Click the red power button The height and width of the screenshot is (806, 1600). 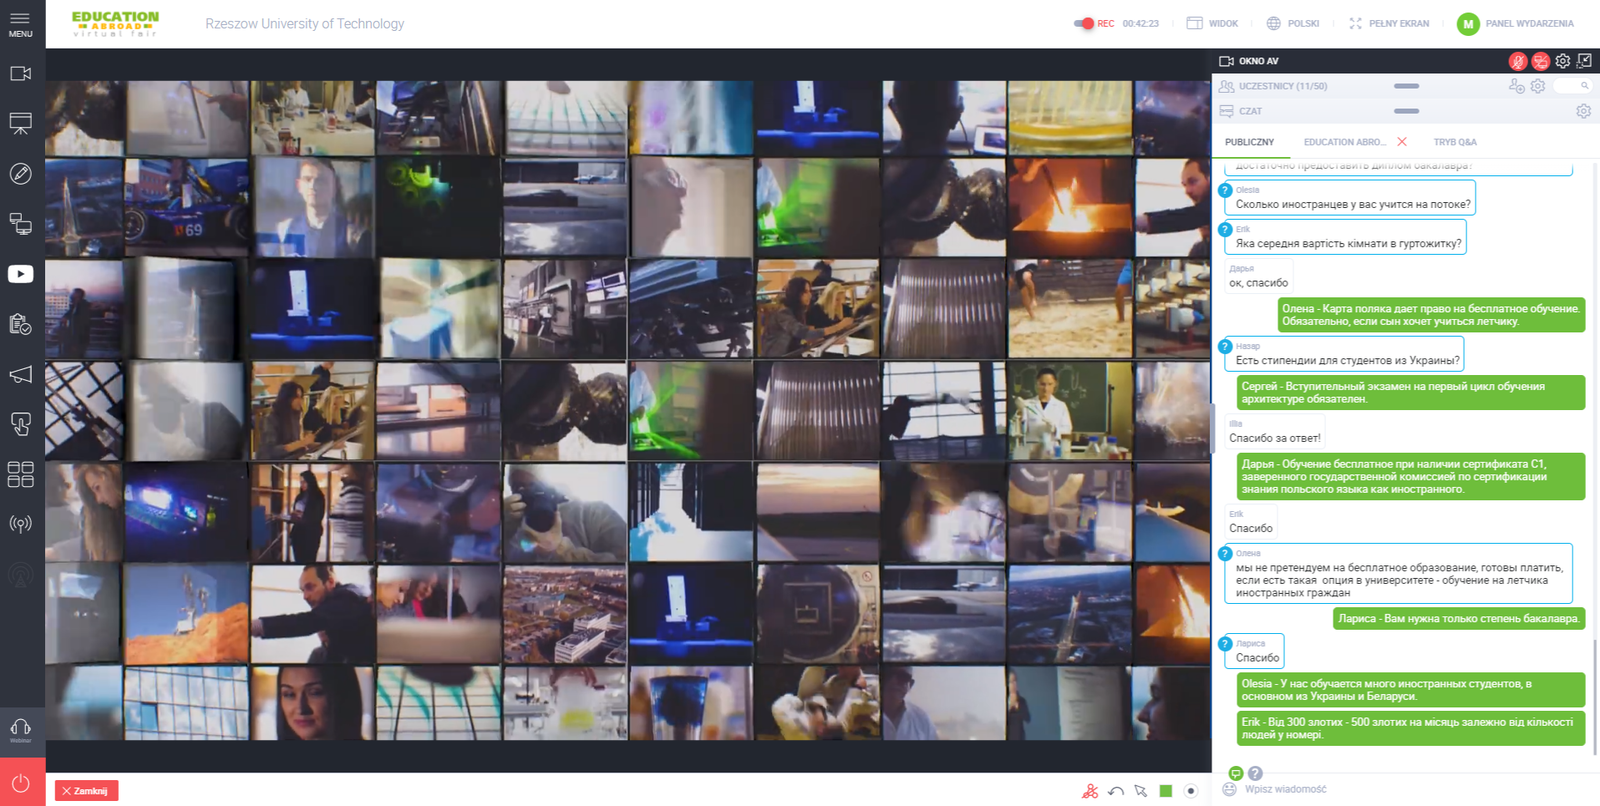click(21, 783)
